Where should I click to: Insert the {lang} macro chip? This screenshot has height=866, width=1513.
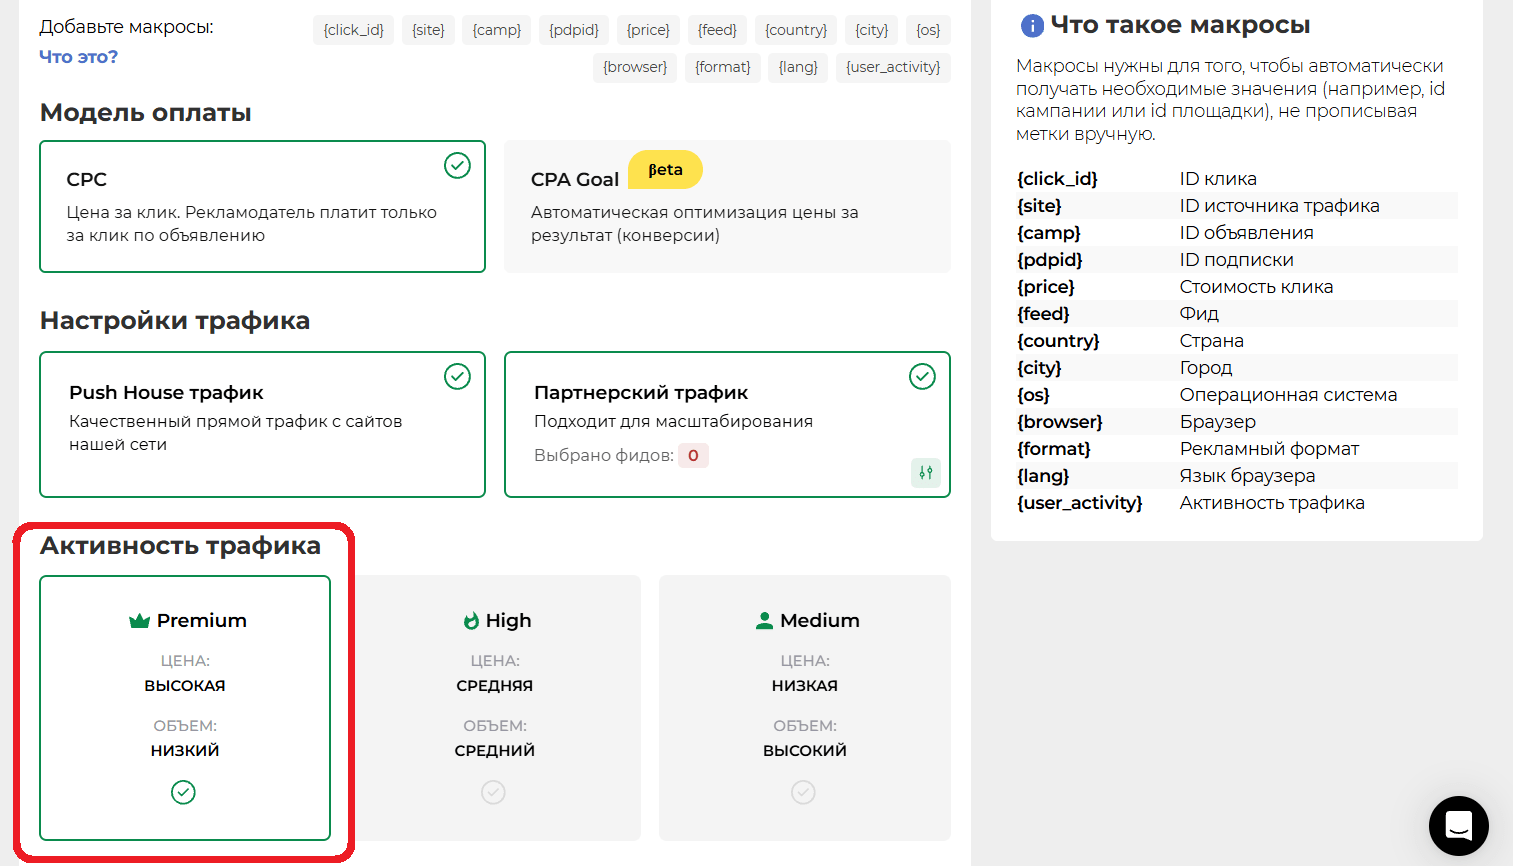[798, 67]
